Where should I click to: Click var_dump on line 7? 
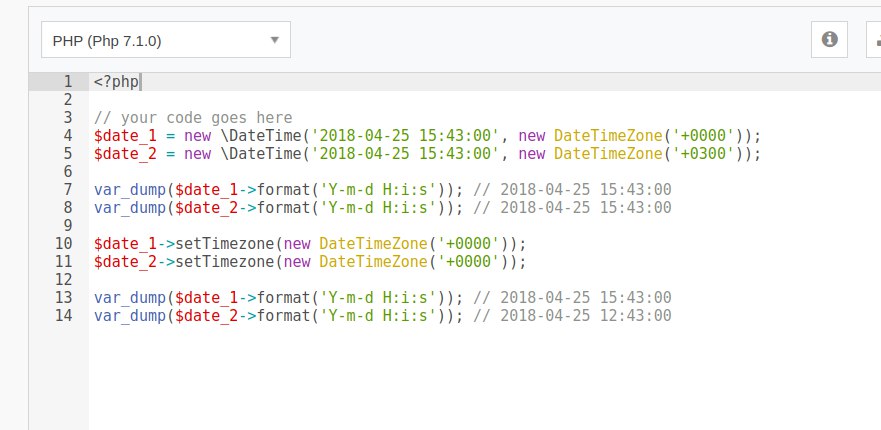130,190
